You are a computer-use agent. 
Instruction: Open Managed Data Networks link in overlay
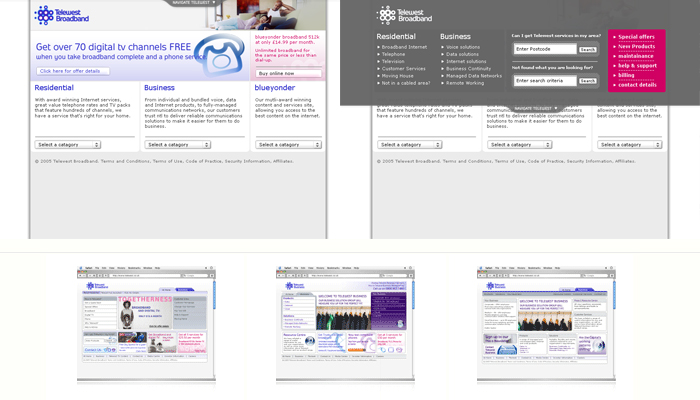click(474, 76)
